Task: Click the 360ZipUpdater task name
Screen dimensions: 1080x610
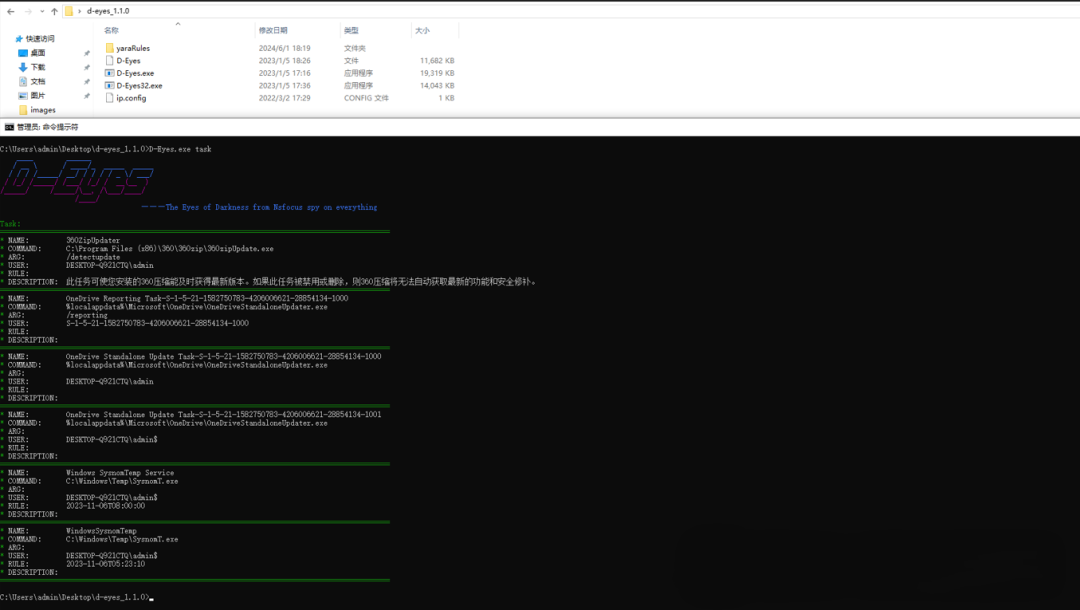Action: 93,240
